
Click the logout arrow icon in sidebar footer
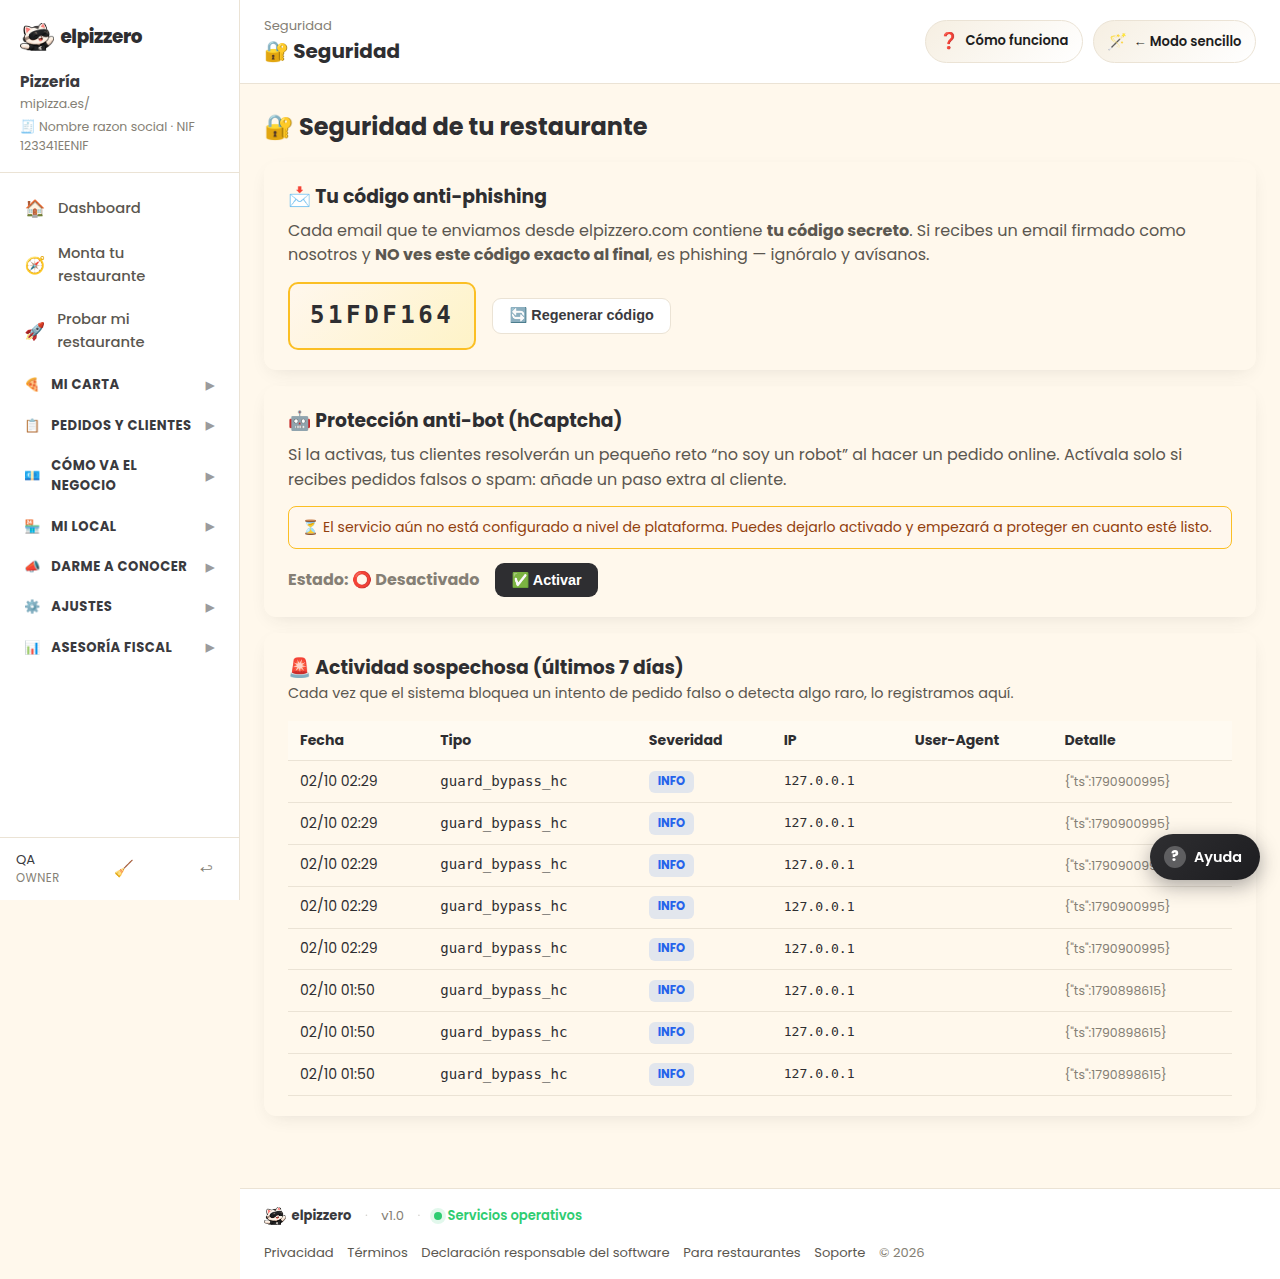[206, 868]
